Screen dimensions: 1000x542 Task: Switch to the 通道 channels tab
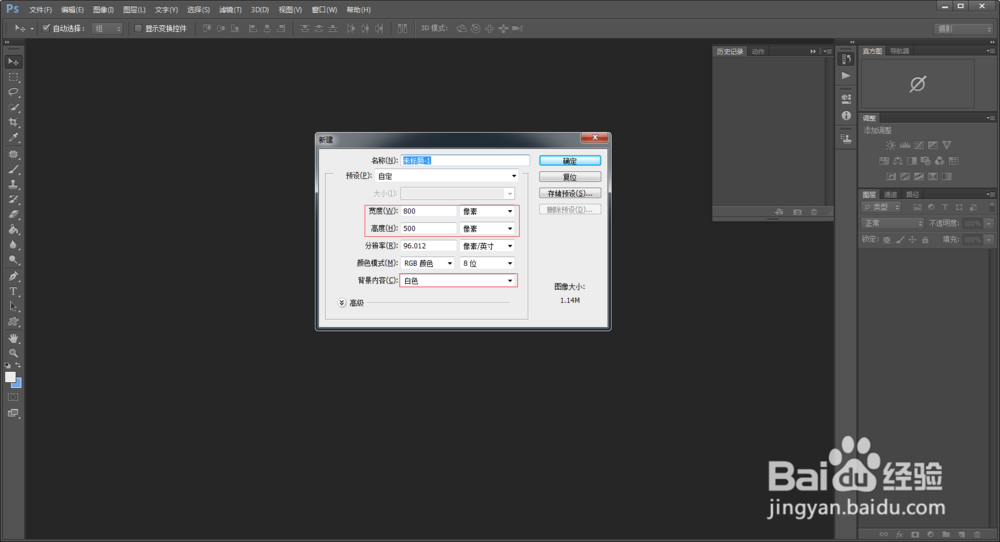(891, 194)
